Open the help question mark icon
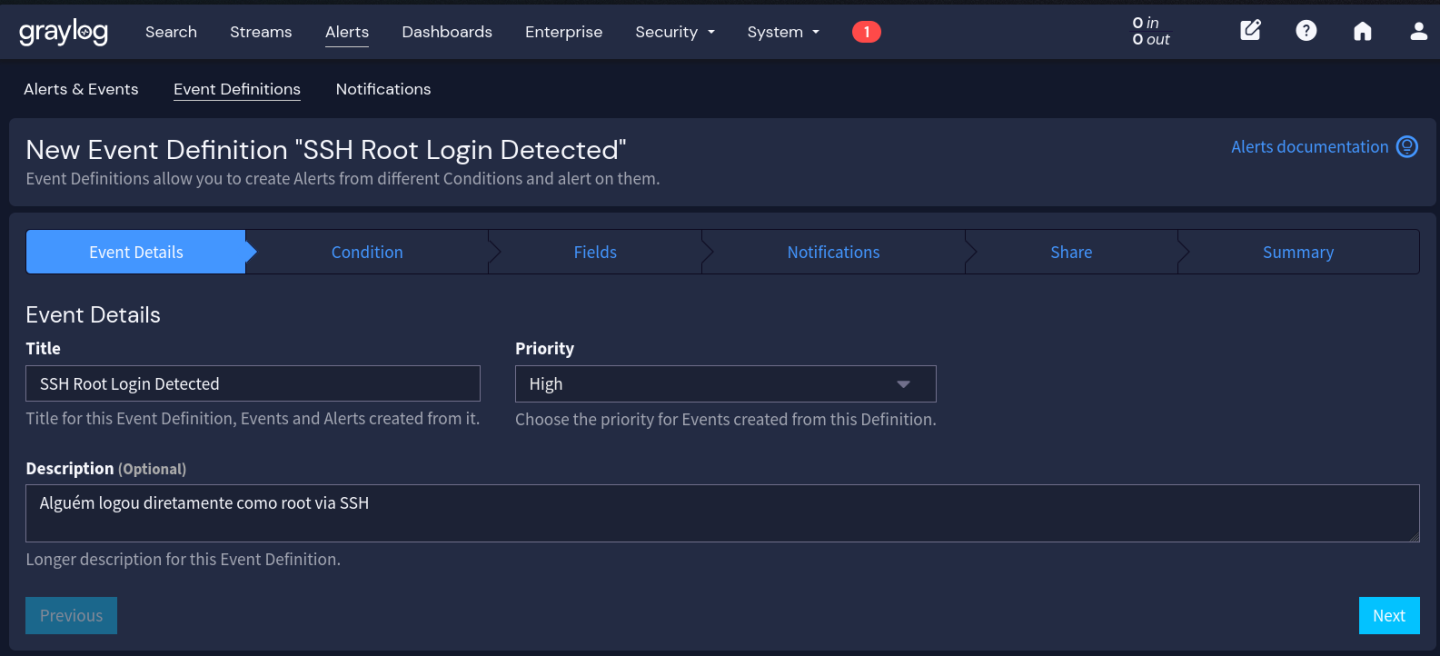The image size is (1440, 656). coord(1306,31)
